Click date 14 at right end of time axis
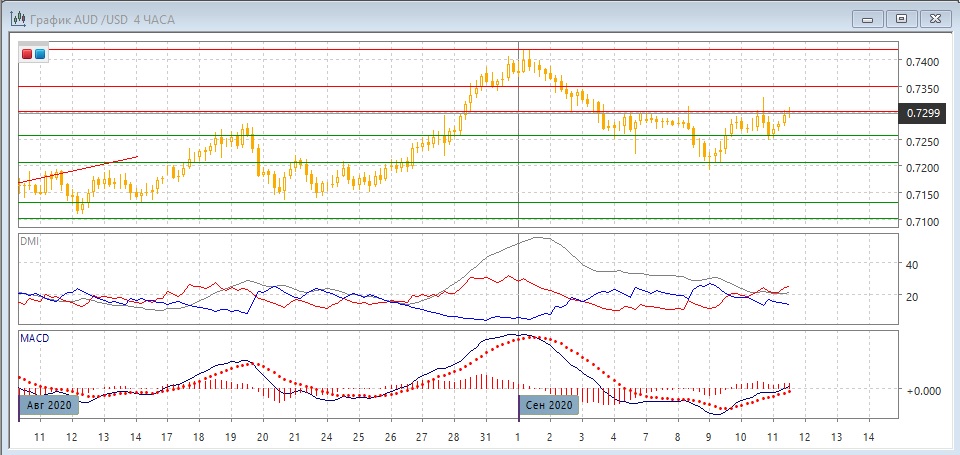 [868, 437]
